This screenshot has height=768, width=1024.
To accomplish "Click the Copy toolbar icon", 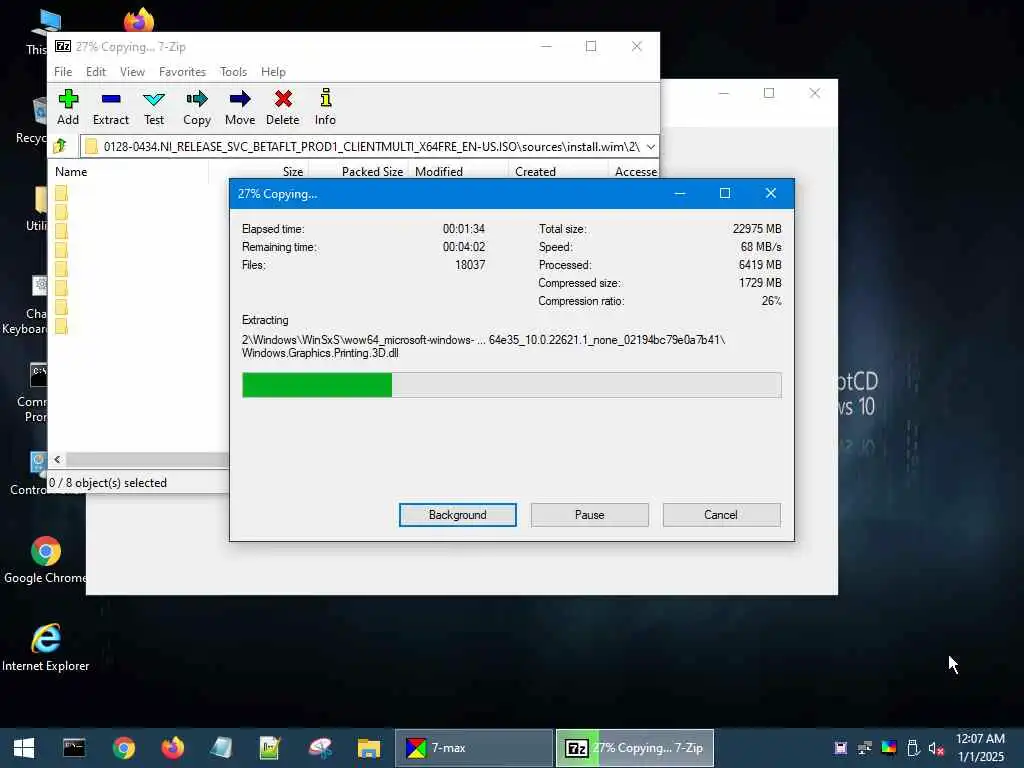I will pyautogui.click(x=197, y=107).
